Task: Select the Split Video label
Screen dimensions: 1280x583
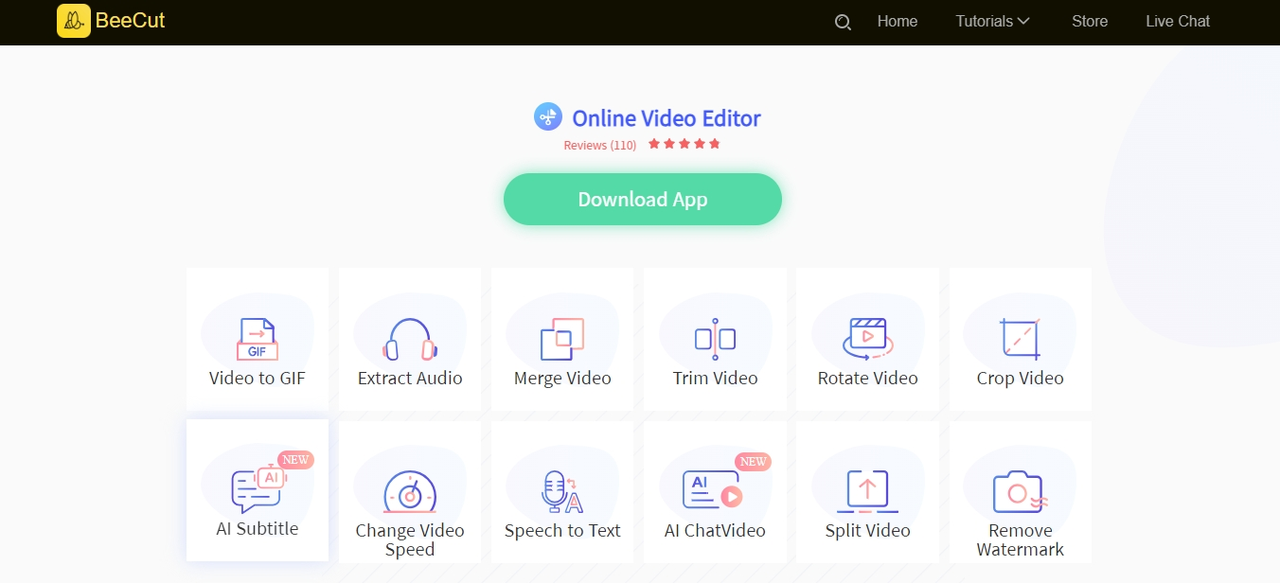Action: (867, 530)
